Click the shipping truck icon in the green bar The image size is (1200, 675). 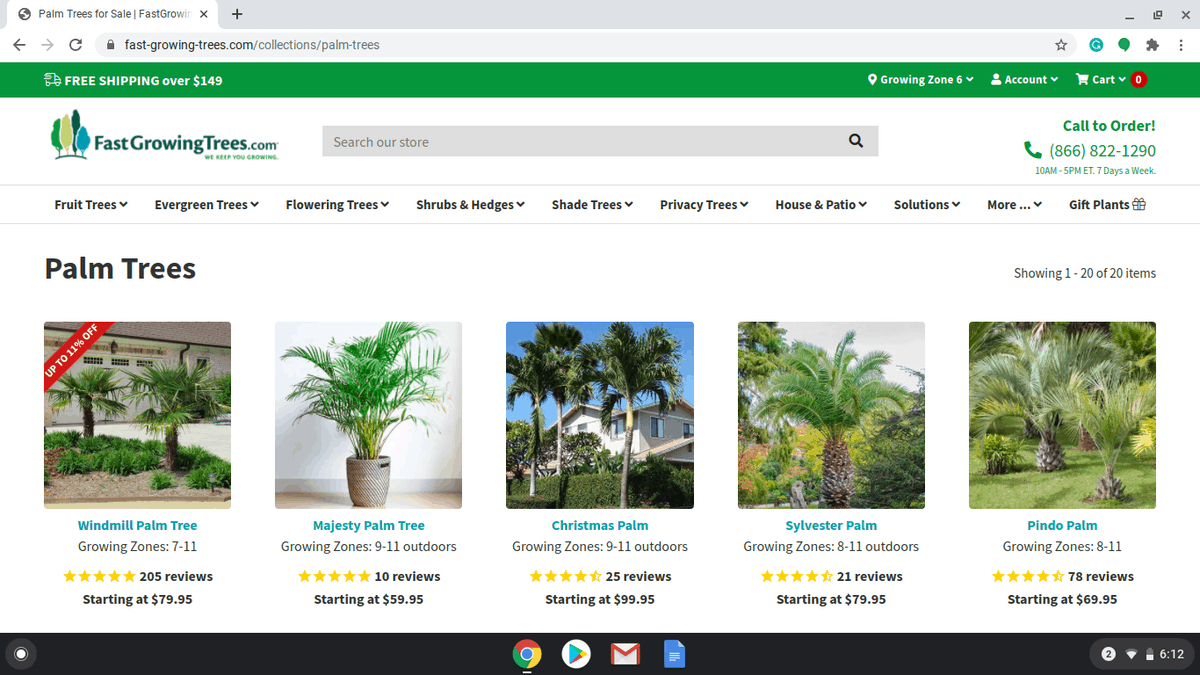pos(52,79)
